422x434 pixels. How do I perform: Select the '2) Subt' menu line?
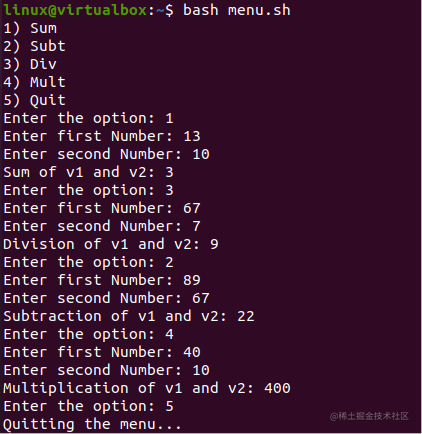34,46
